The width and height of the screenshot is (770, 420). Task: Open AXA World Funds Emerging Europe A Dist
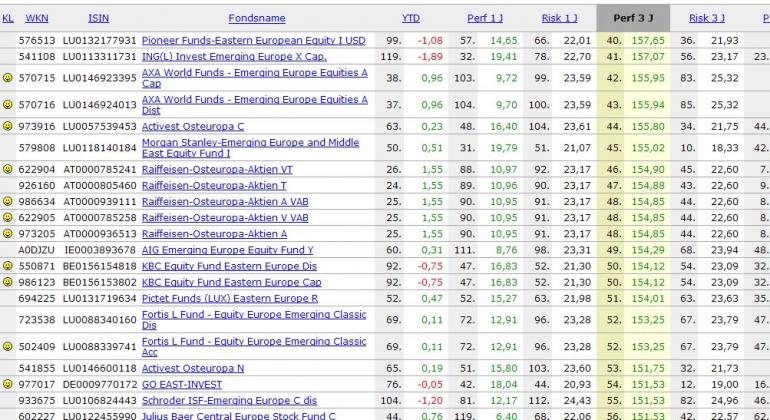pyautogui.click(x=254, y=105)
